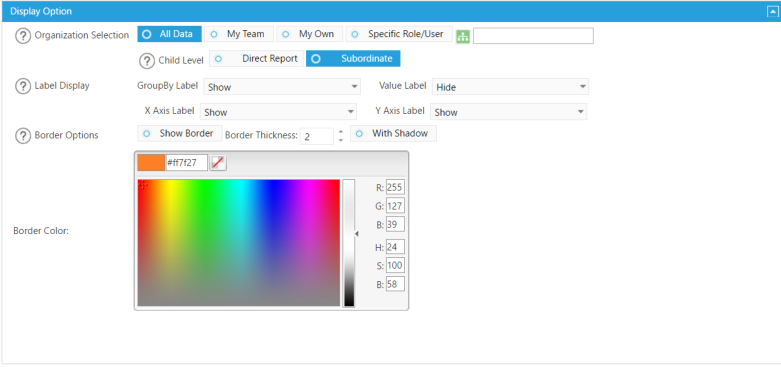
Task: Click the S saturation value field
Action: click(x=395, y=265)
